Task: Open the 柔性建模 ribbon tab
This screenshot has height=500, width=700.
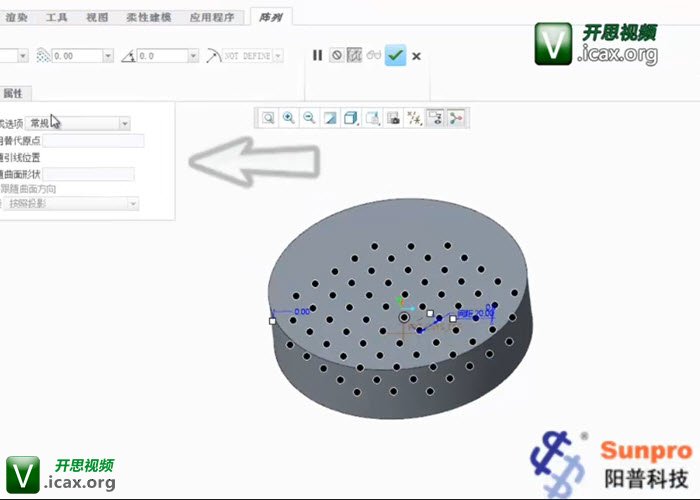Action: point(149,17)
